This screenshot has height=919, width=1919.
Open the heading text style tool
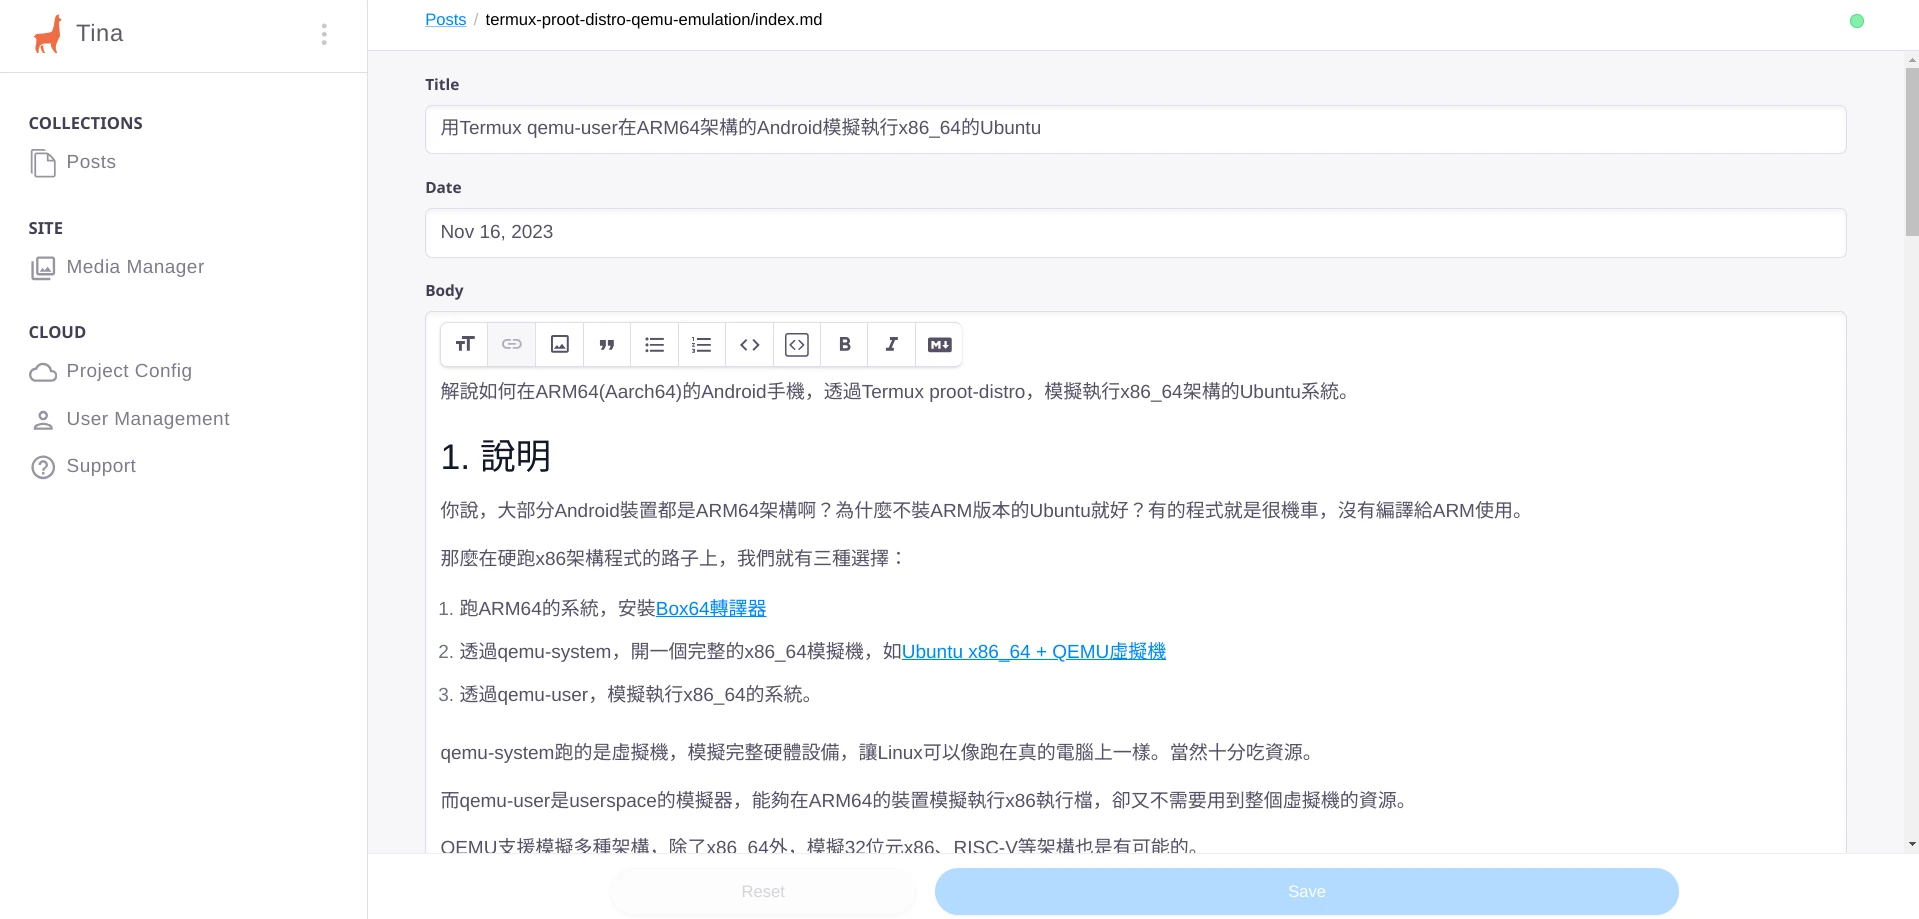[x=464, y=345]
